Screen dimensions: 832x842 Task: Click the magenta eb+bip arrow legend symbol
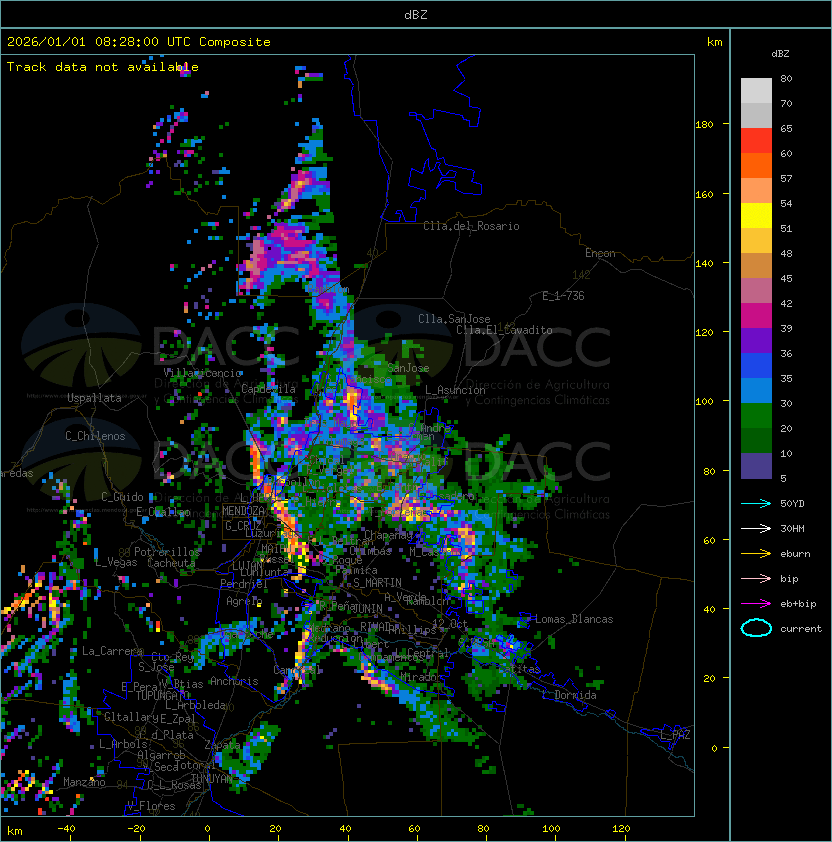tap(756, 604)
